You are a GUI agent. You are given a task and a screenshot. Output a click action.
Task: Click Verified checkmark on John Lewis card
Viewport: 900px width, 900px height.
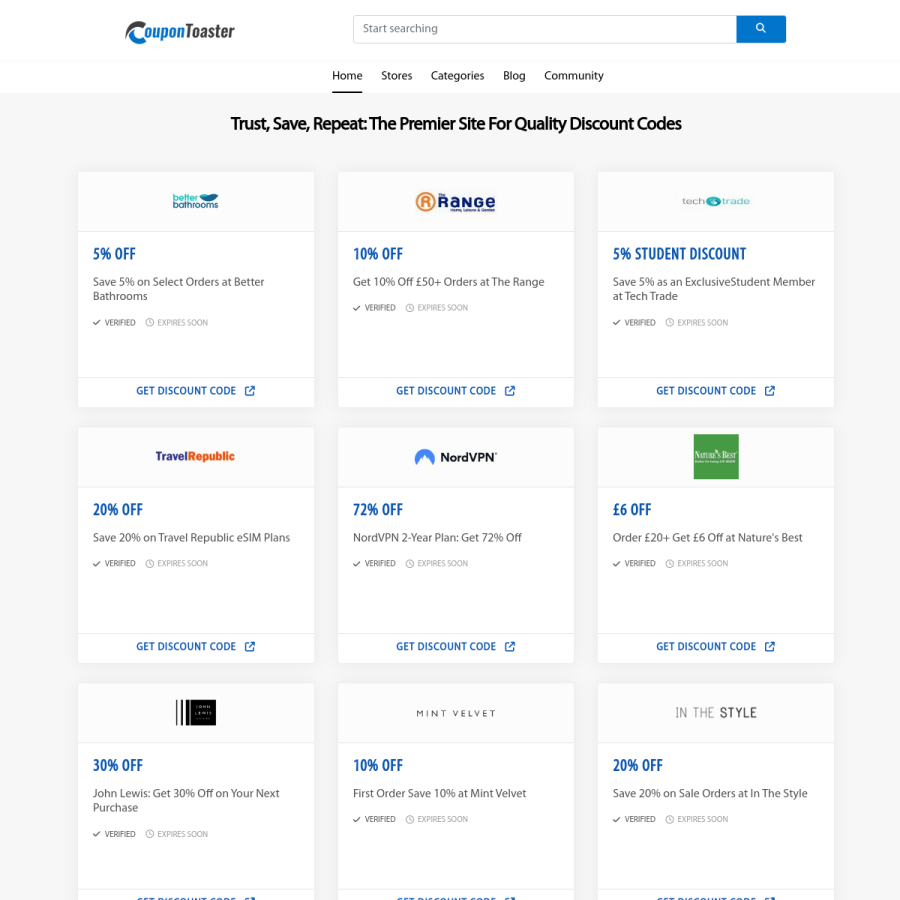click(x=96, y=834)
